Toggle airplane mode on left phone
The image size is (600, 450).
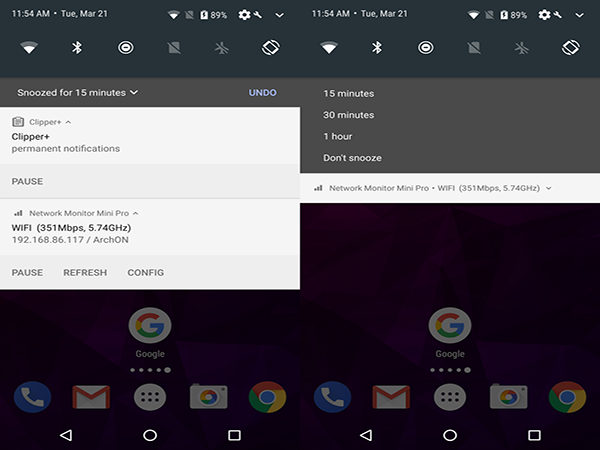point(222,48)
